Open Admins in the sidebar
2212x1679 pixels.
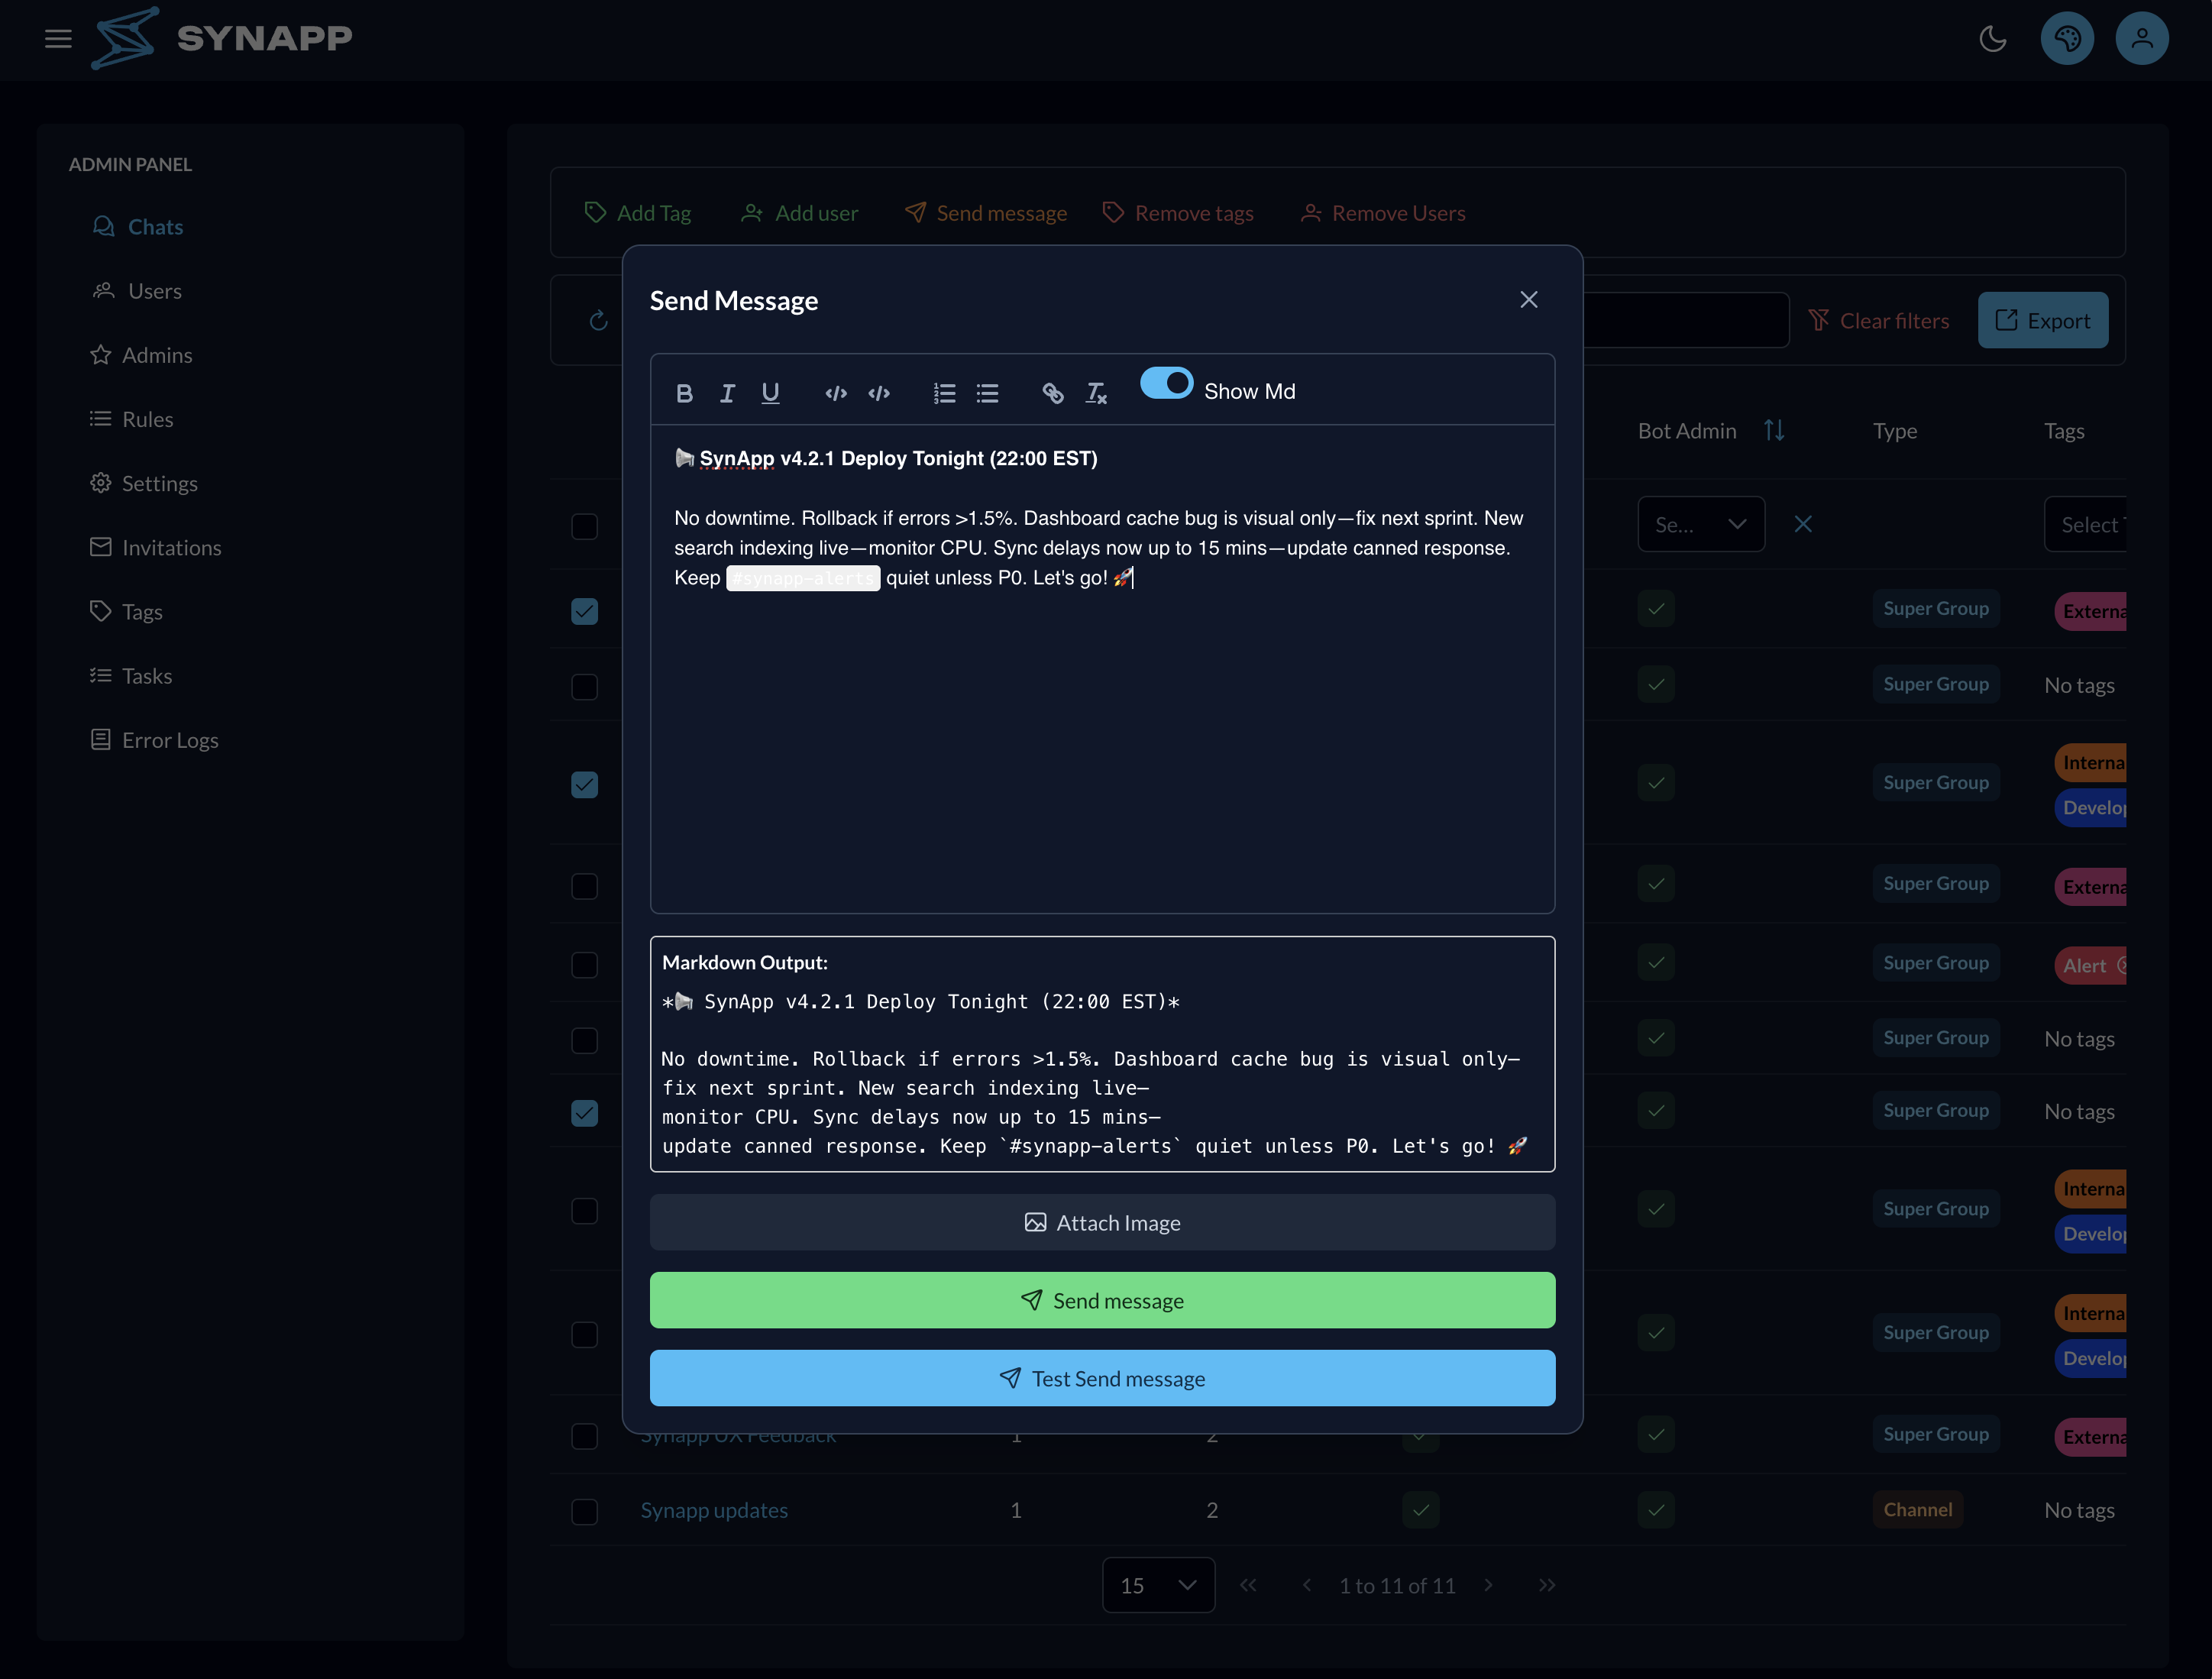pos(141,355)
